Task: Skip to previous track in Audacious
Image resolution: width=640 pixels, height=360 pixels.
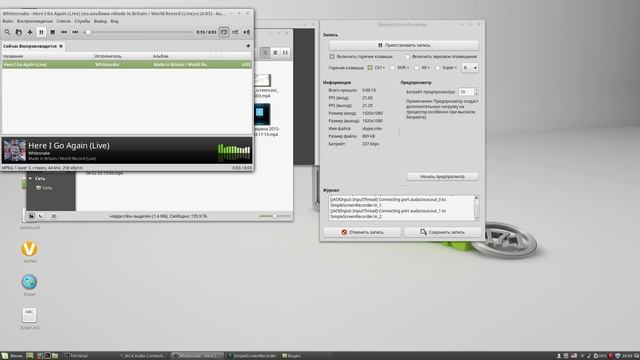Action: [x=64, y=32]
